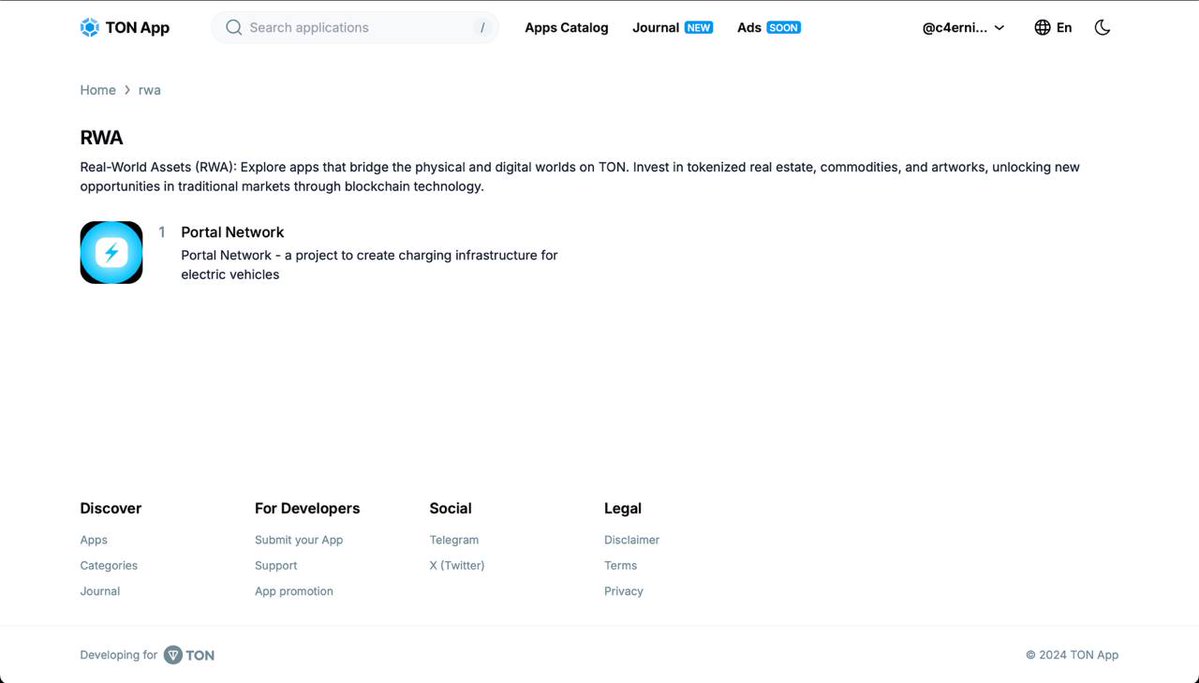1199x683 pixels.
Task: Click the Social footer heading
Action: tap(450, 509)
